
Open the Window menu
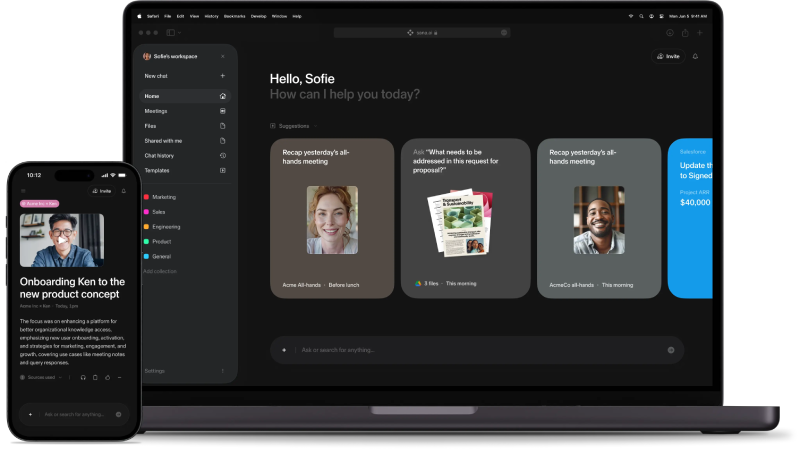tap(279, 16)
